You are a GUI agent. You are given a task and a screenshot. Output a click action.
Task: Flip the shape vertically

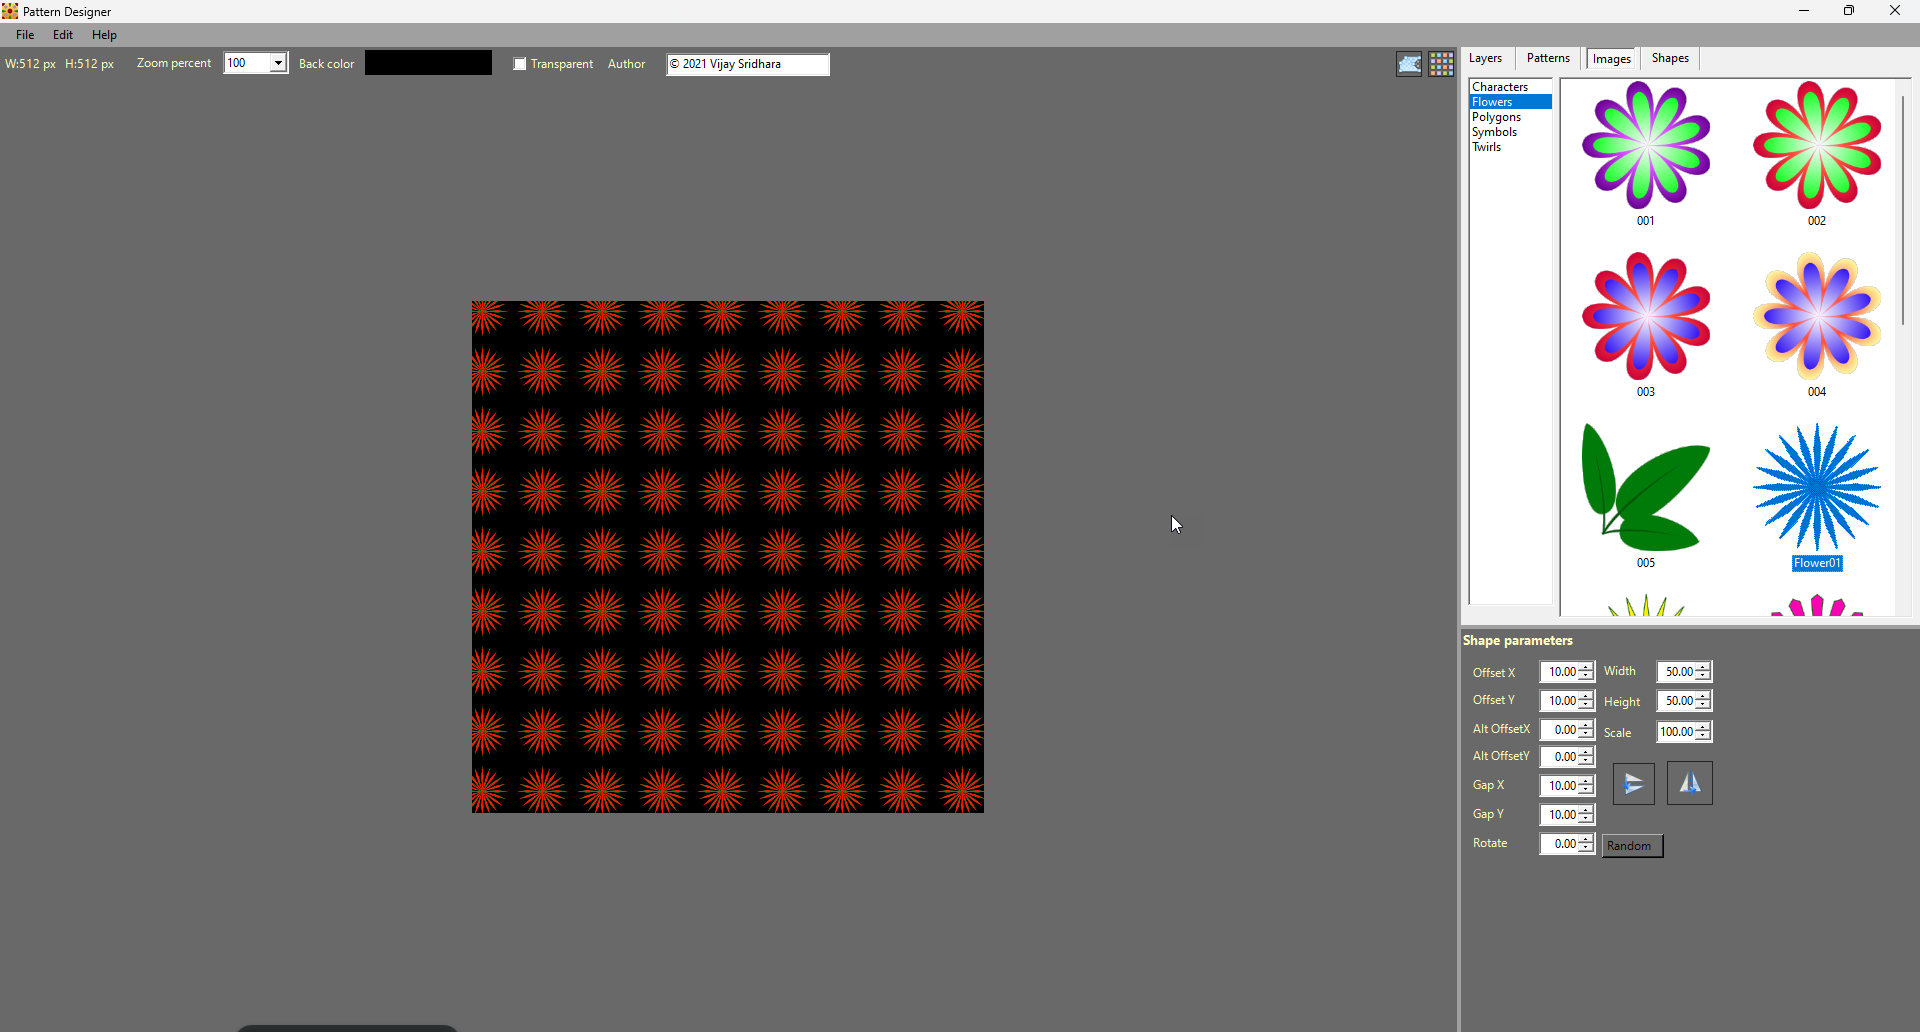1633,784
